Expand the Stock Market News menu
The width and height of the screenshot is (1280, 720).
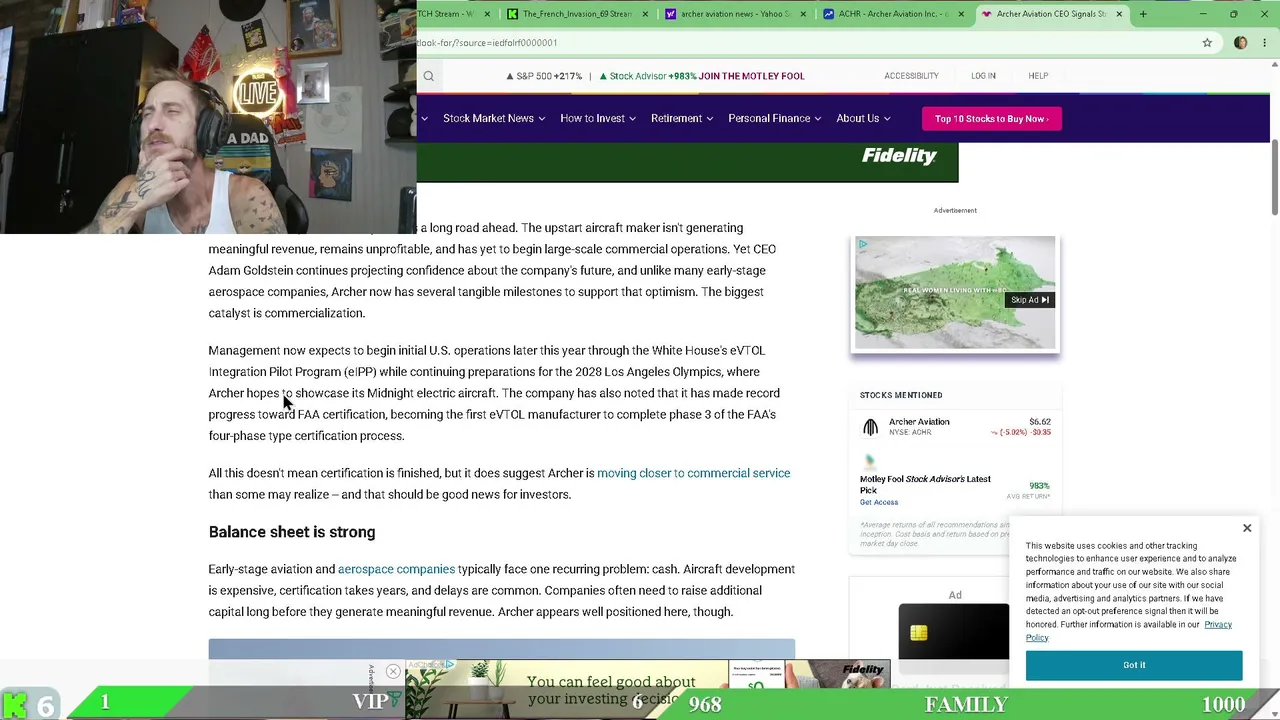(x=494, y=118)
